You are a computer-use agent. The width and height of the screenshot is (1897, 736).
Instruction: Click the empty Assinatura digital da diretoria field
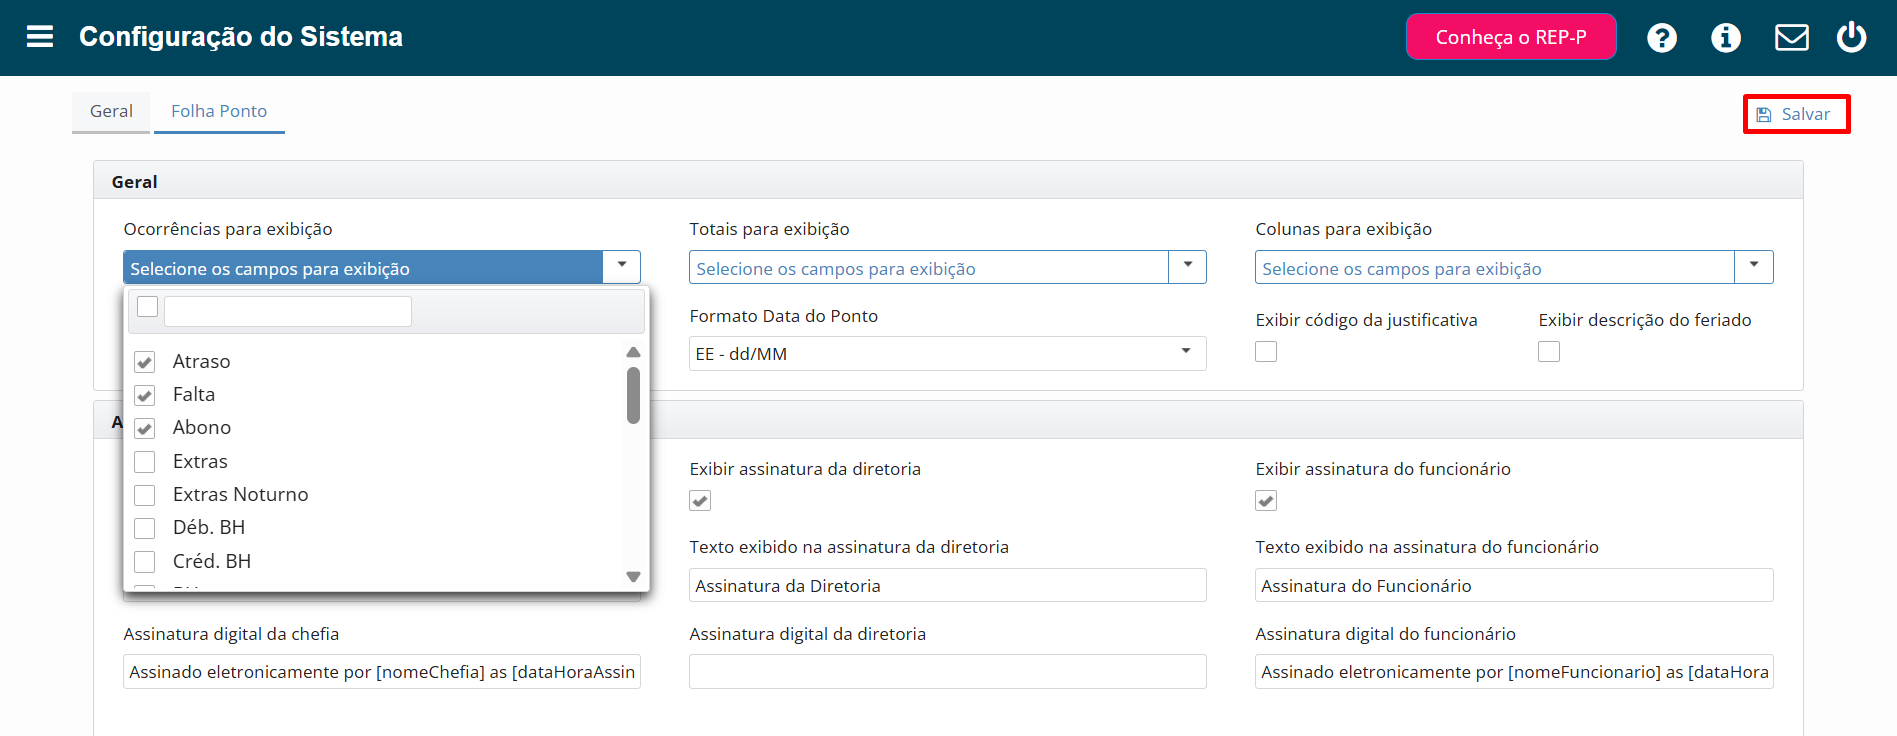[x=947, y=672]
